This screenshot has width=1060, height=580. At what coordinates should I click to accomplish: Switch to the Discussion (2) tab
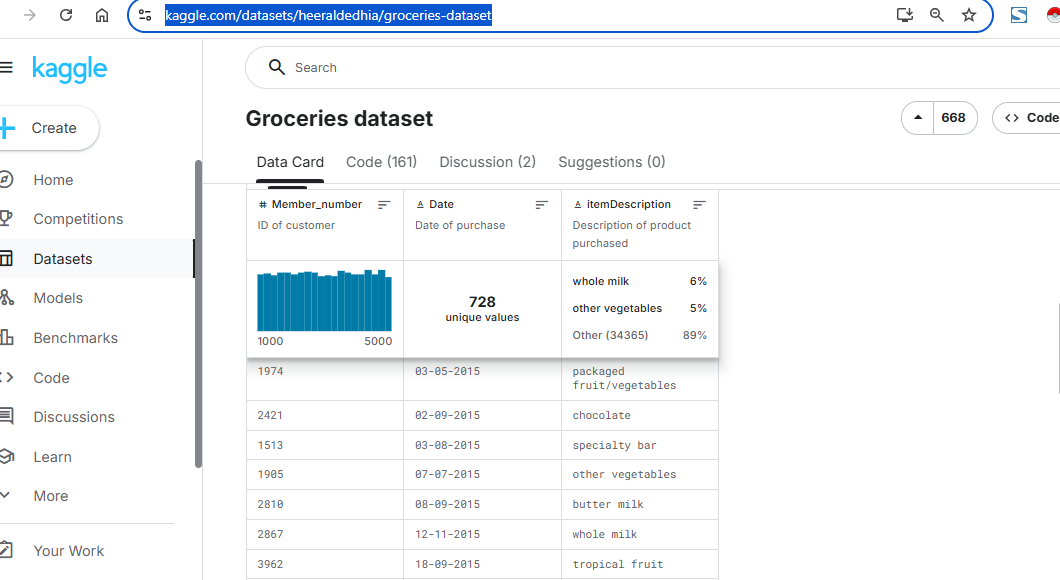click(487, 162)
